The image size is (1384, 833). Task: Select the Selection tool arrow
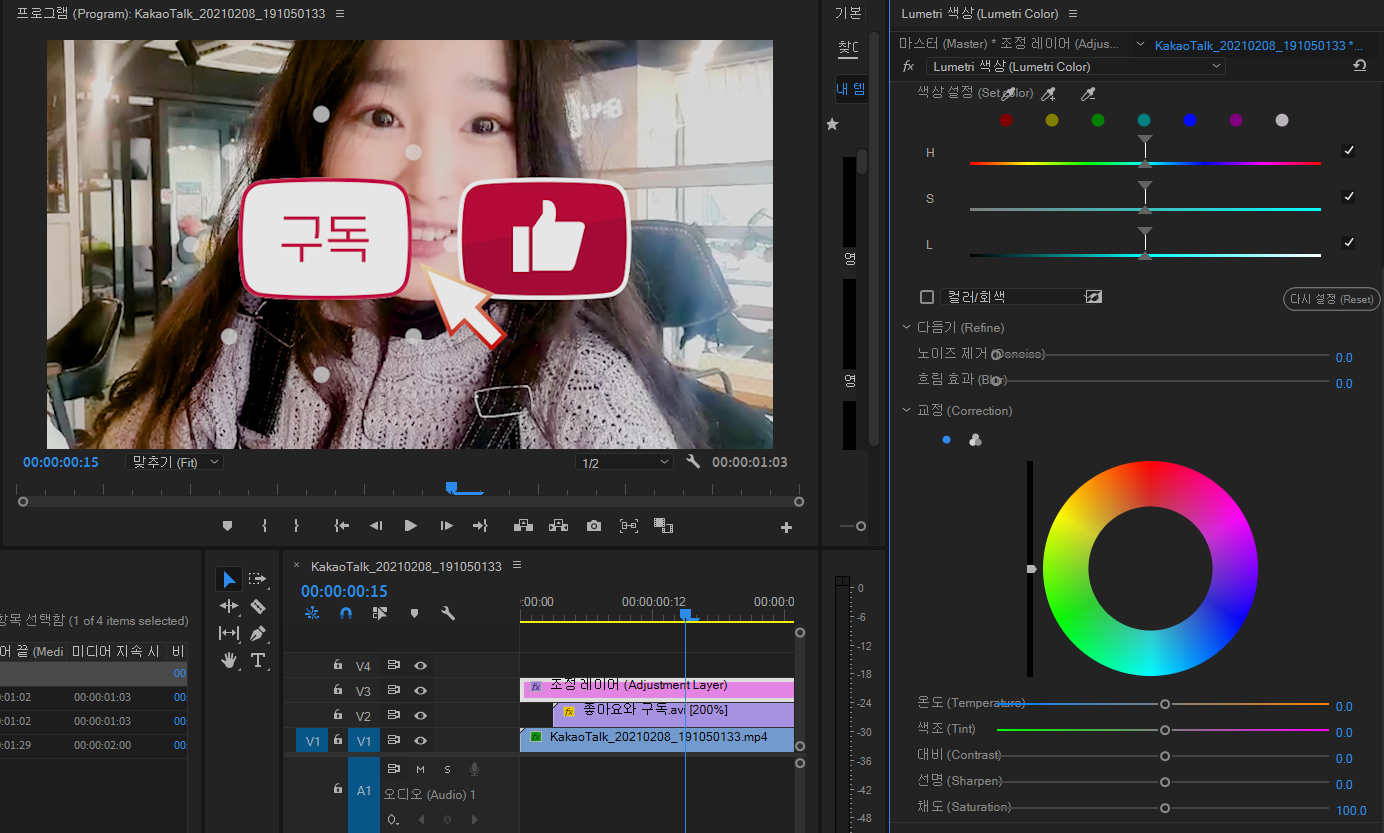[x=229, y=579]
